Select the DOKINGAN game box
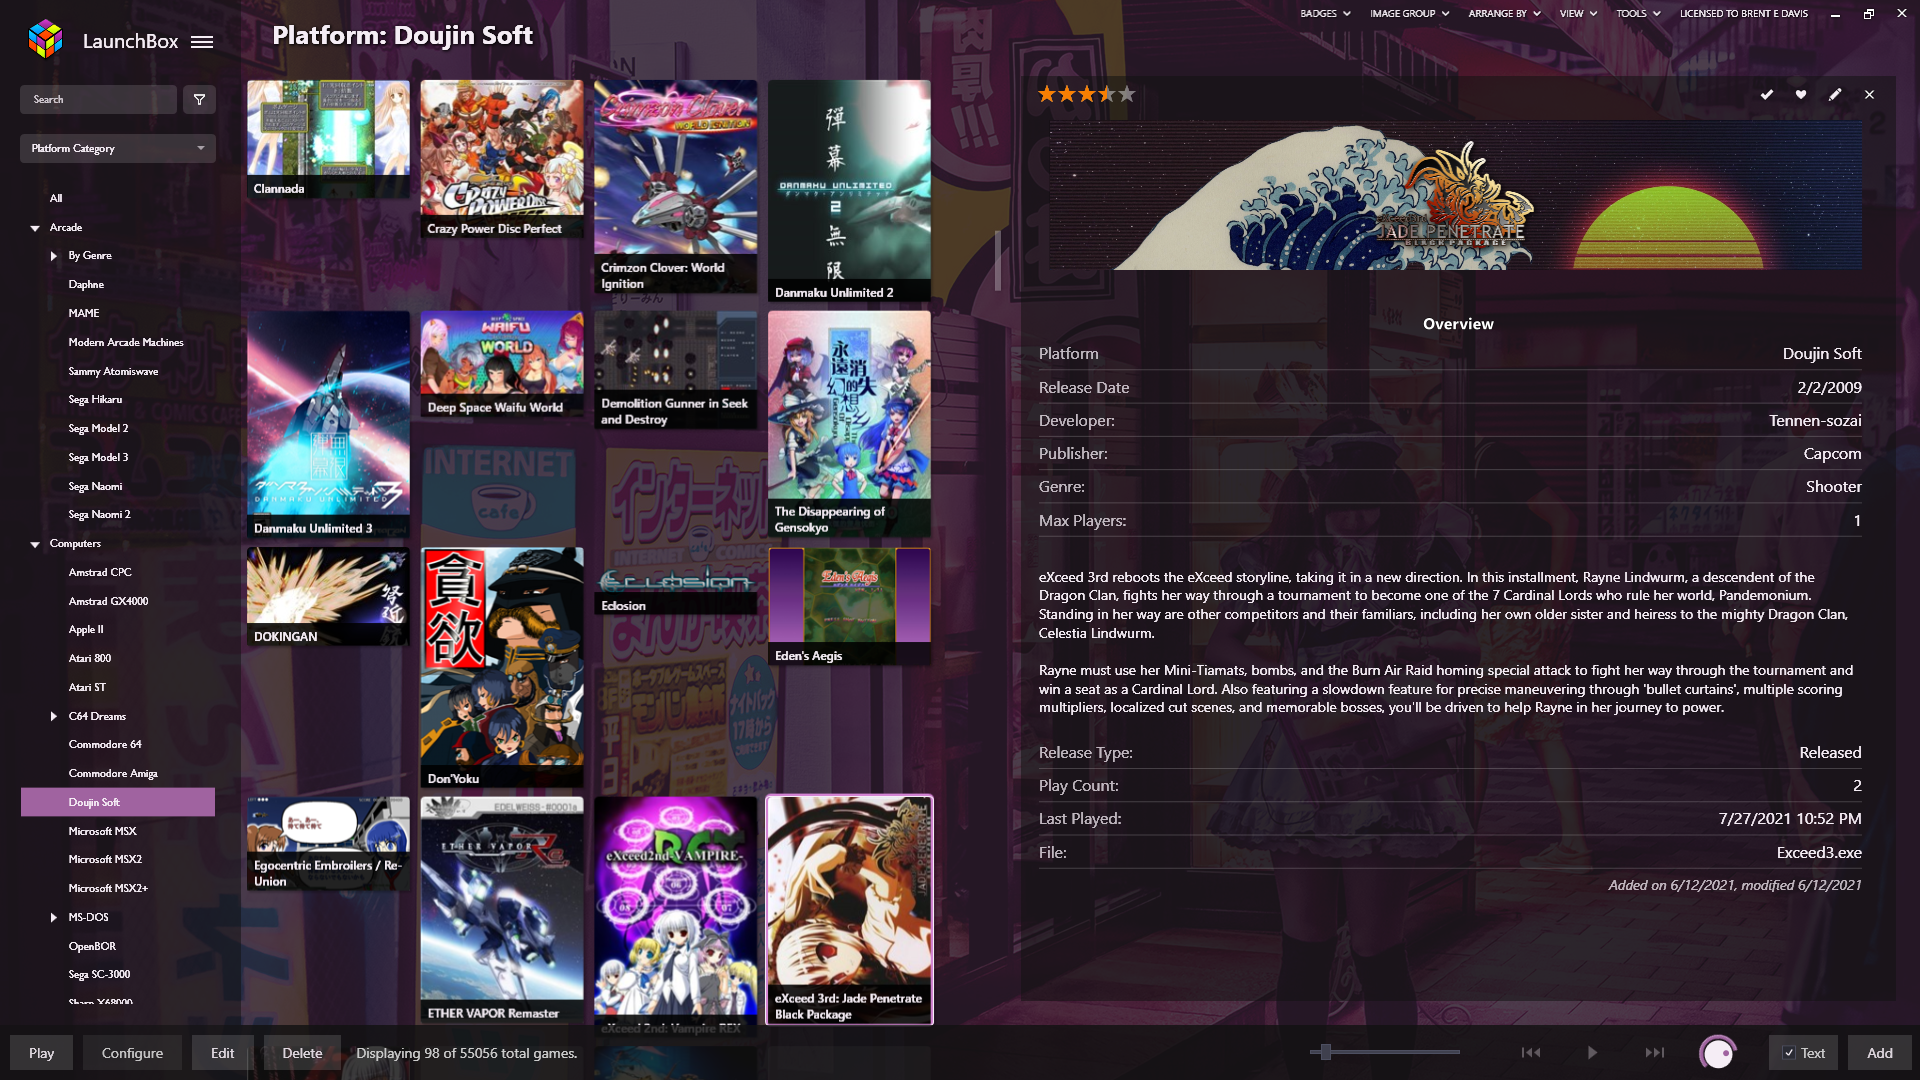The height and width of the screenshot is (1080, 1920). 328,597
